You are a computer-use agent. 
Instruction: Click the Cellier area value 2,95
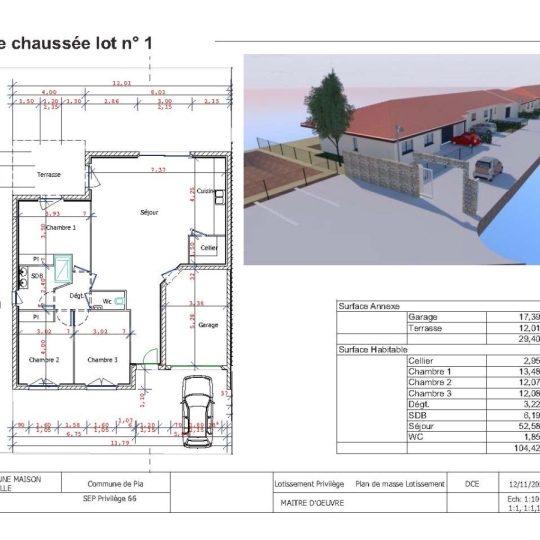tap(531, 361)
